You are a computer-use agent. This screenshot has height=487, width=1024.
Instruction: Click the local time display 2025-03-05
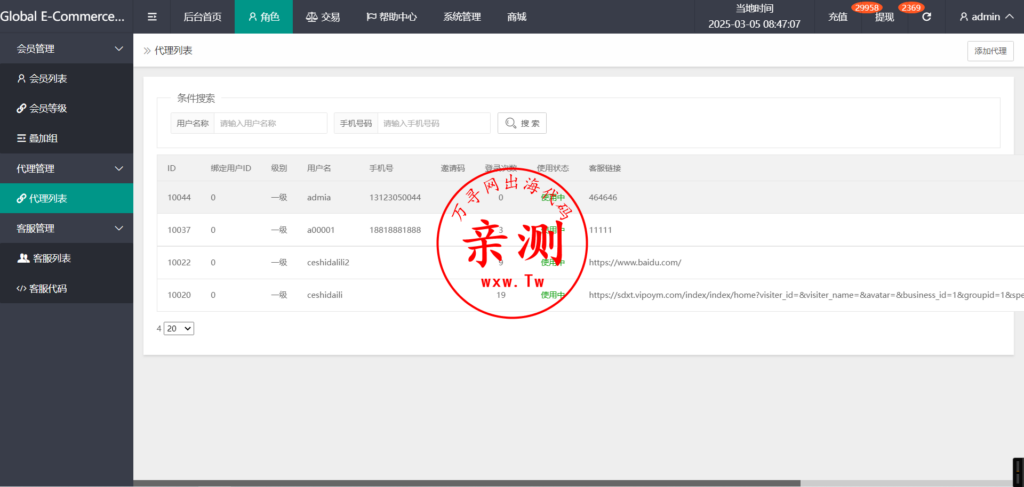(x=754, y=24)
